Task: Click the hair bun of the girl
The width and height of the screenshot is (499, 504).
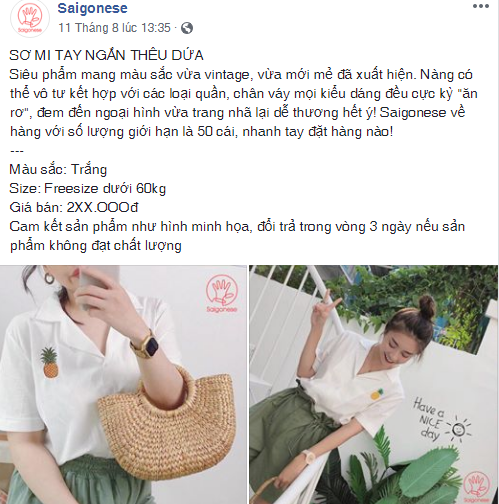Action: [427, 306]
